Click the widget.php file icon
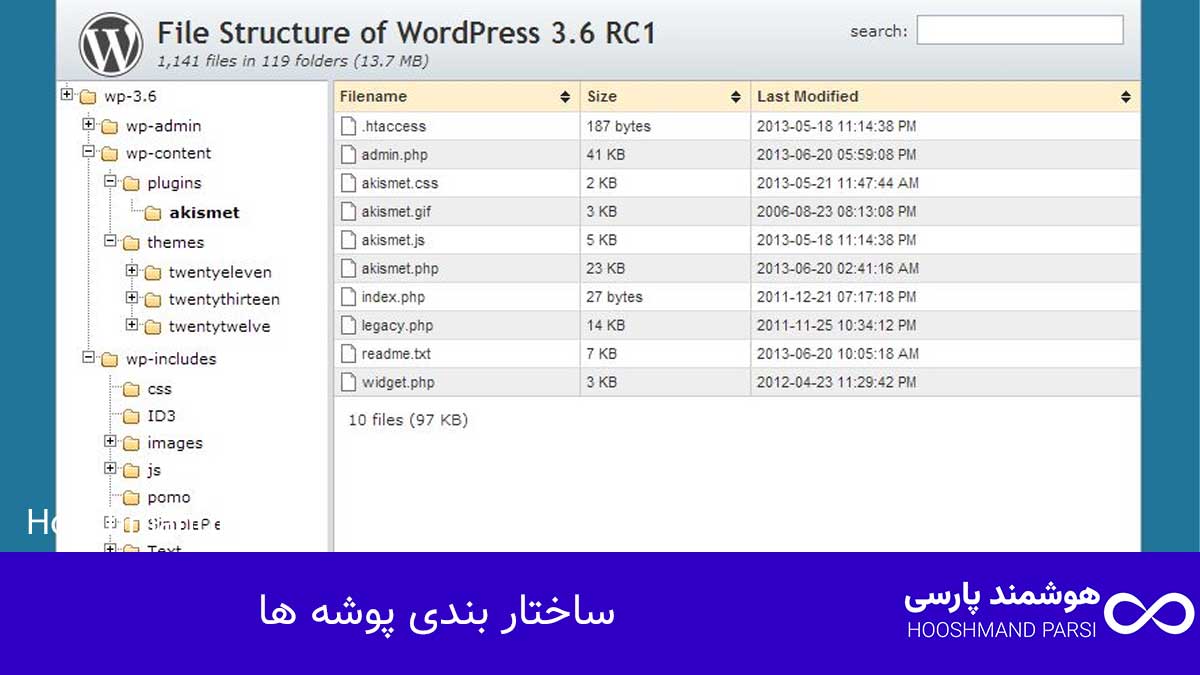Image resolution: width=1200 pixels, height=675 pixels. click(x=348, y=382)
